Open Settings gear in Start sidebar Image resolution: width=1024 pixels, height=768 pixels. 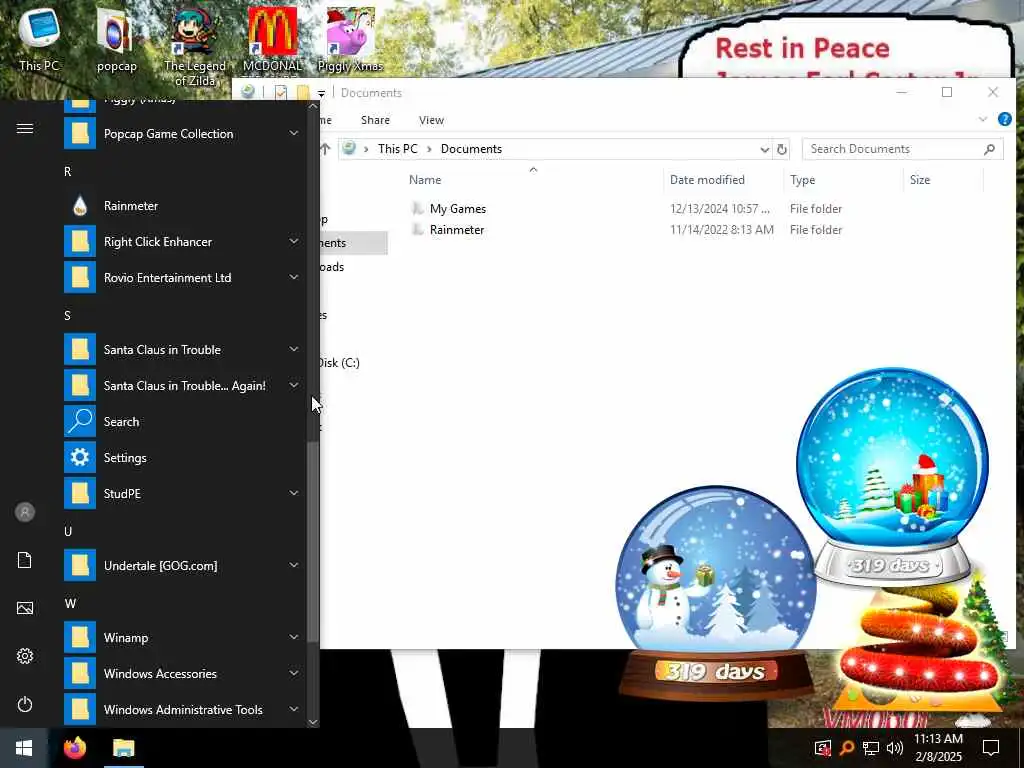25,656
